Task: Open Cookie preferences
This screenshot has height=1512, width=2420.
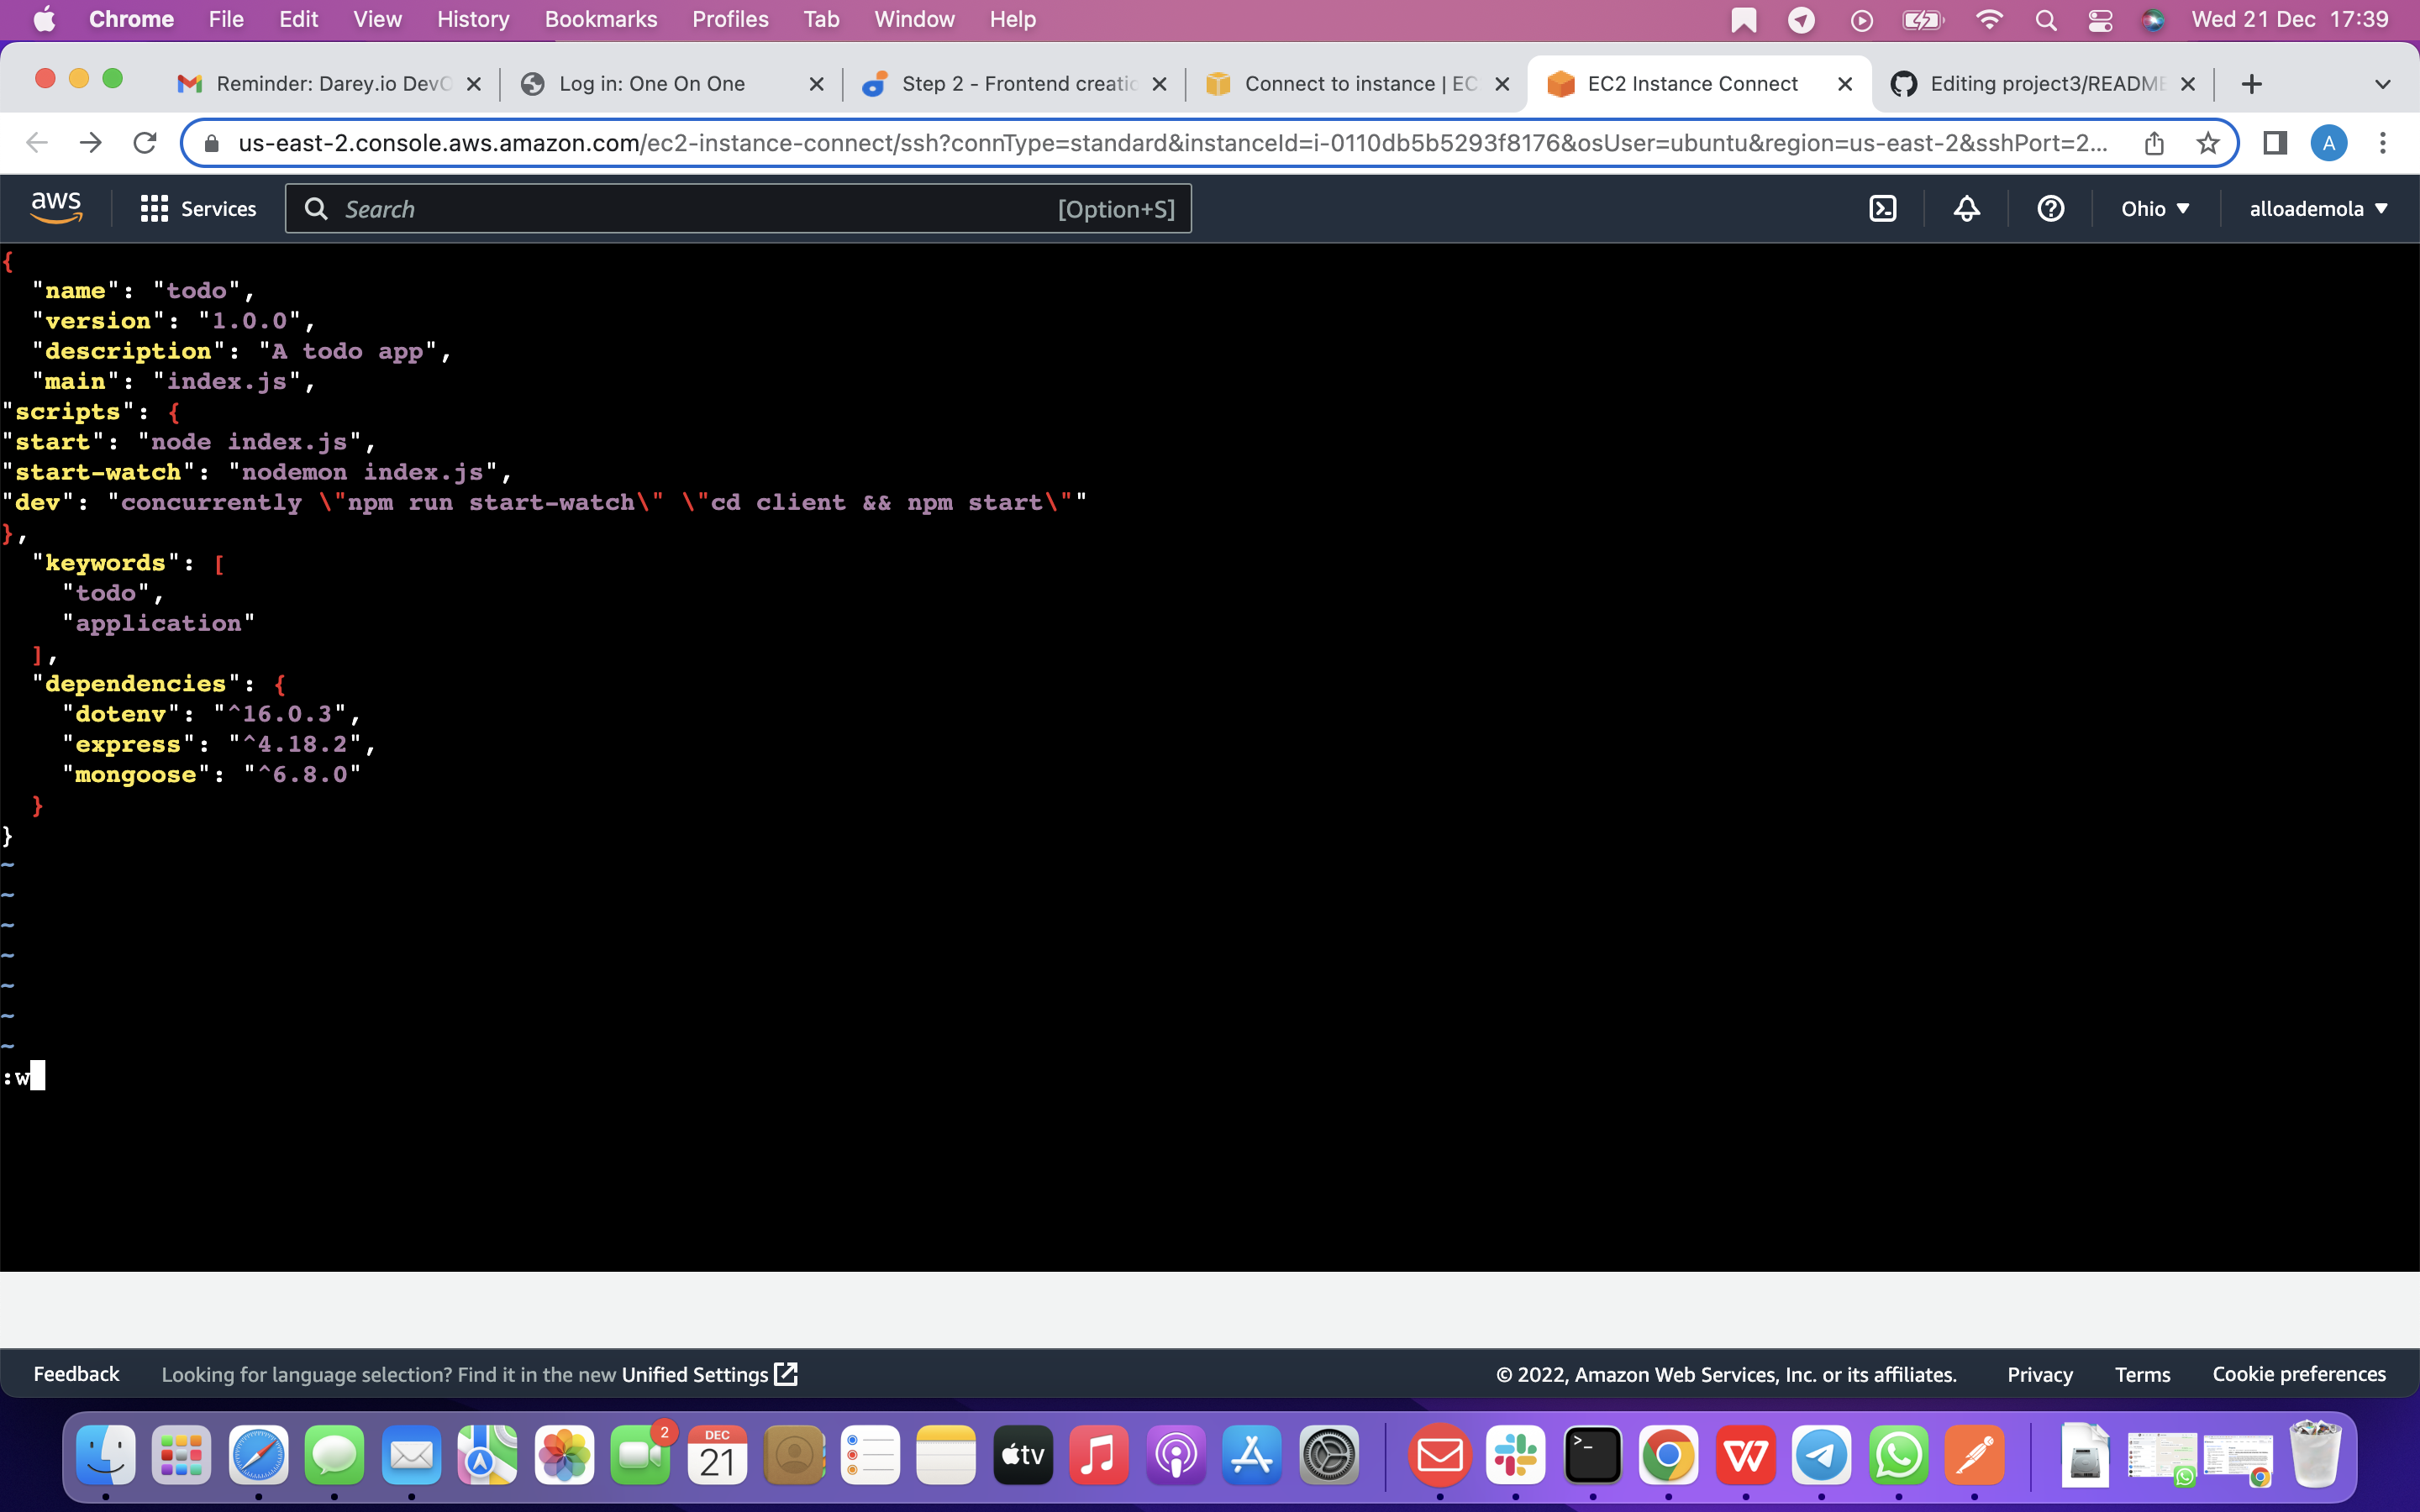Action: 2298,1374
